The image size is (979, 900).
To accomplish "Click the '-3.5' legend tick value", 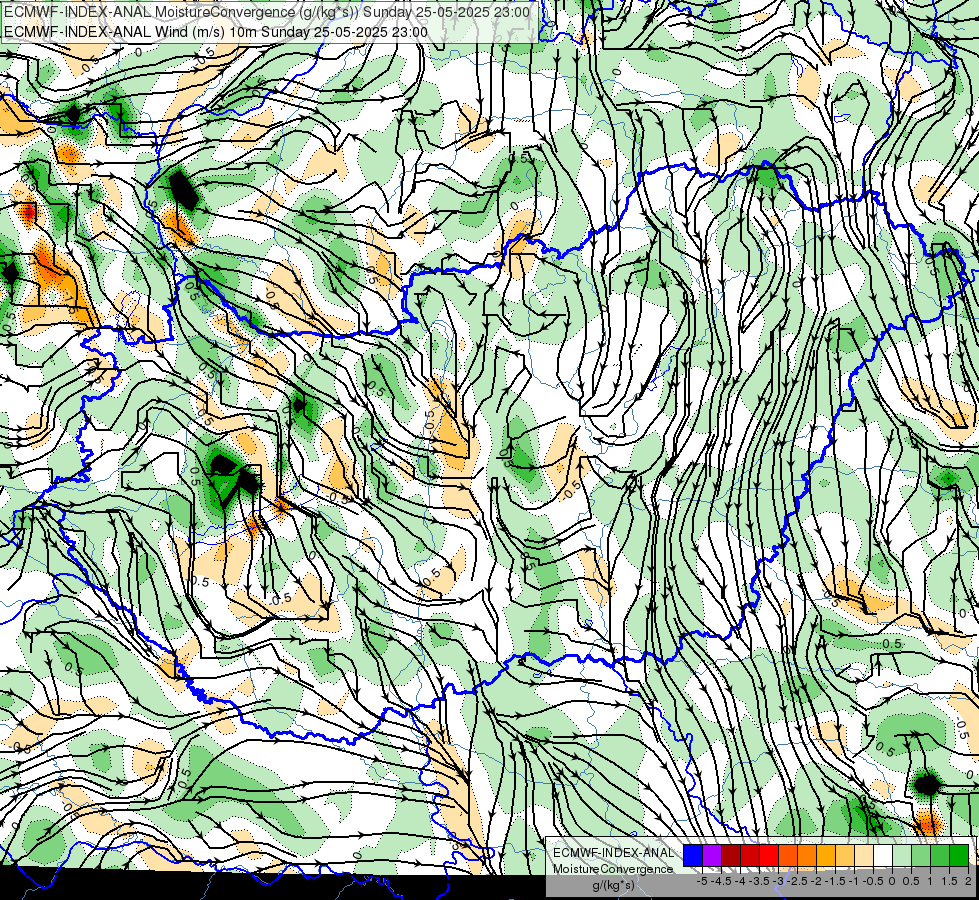I will (760, 881).
